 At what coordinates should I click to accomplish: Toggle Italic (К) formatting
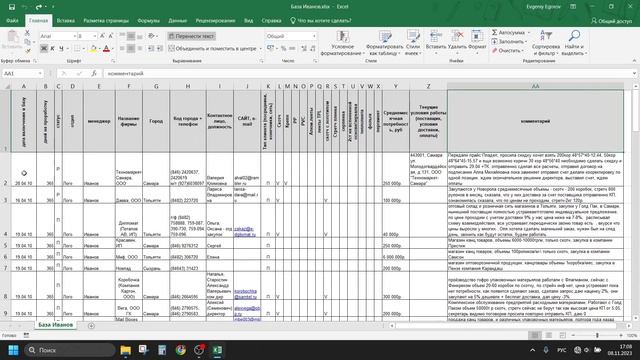click(53, 49)
